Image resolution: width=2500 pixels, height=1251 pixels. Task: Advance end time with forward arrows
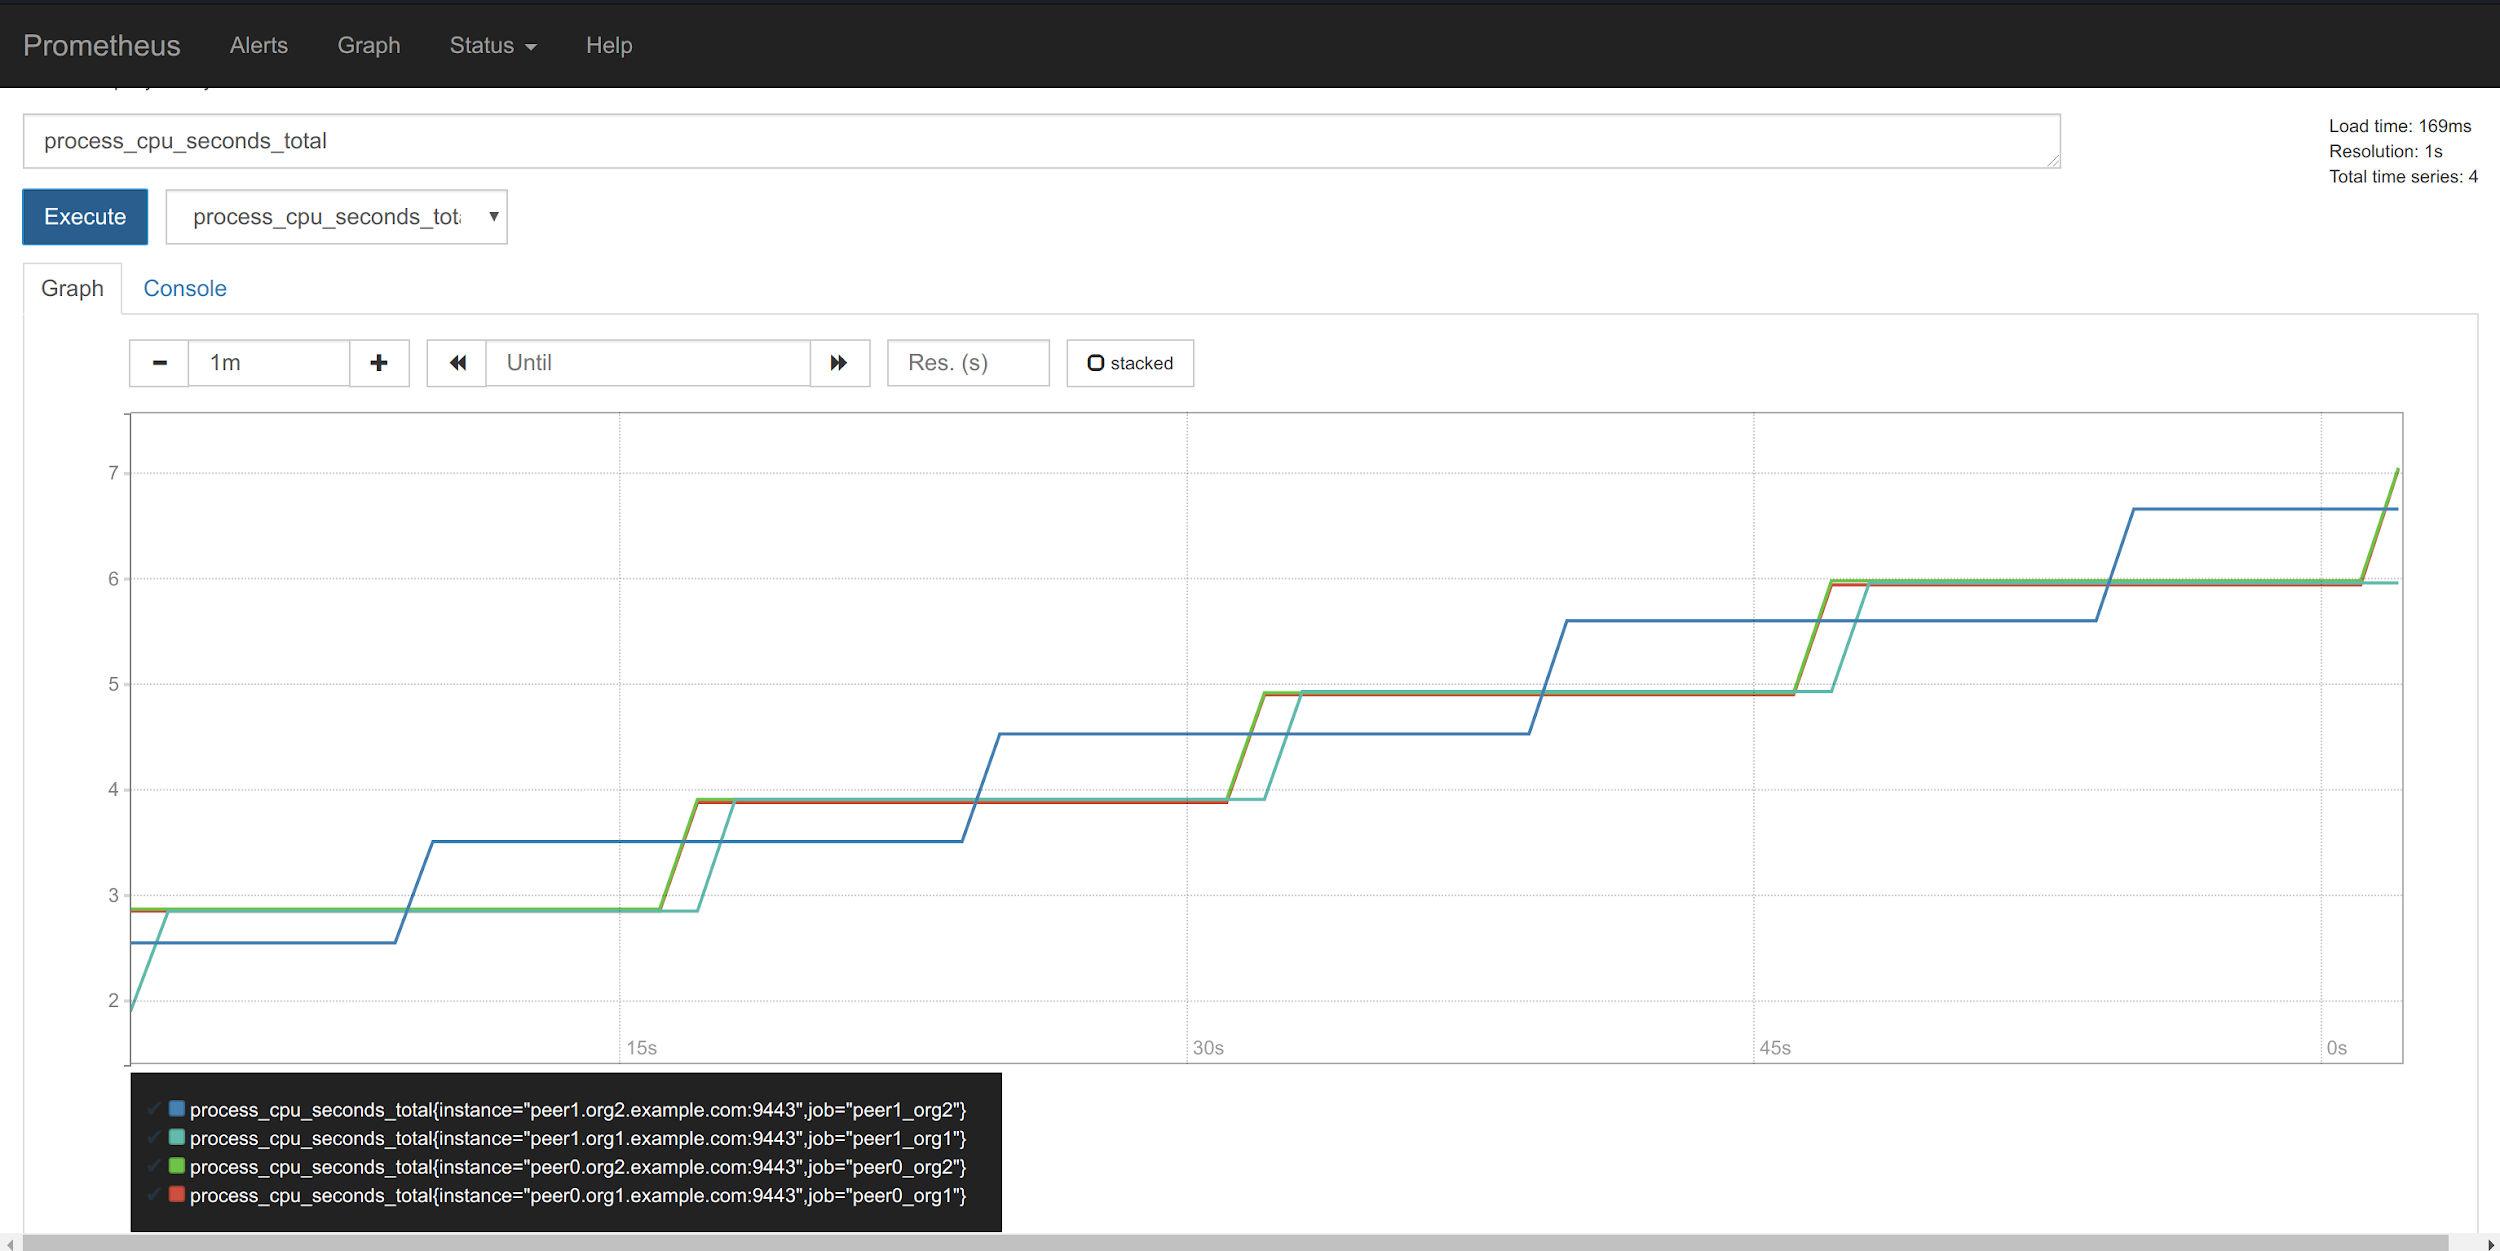839,363
